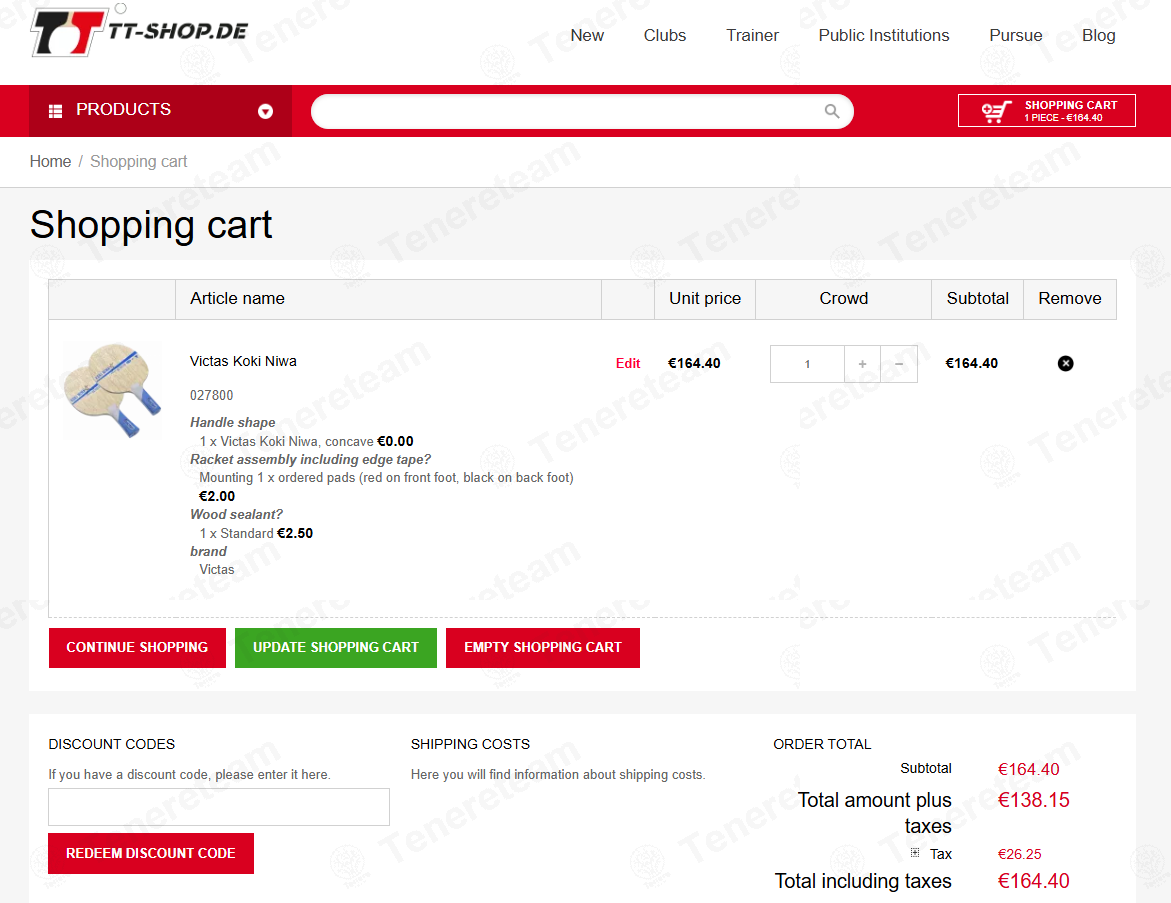
Task: Click the search magnifier icon
Action: tap(832, 111)
